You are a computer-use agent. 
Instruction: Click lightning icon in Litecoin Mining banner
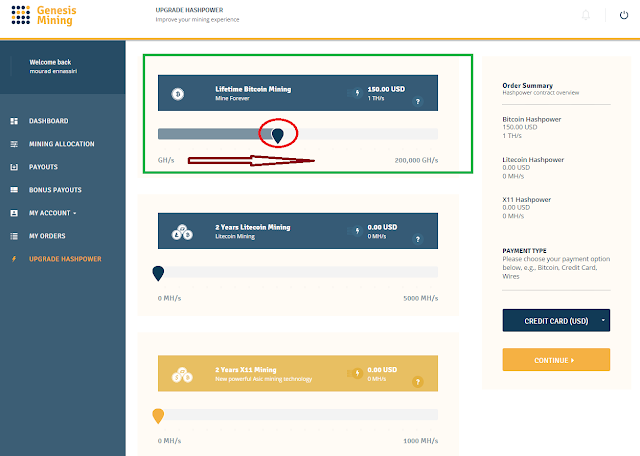click(357, 231)
